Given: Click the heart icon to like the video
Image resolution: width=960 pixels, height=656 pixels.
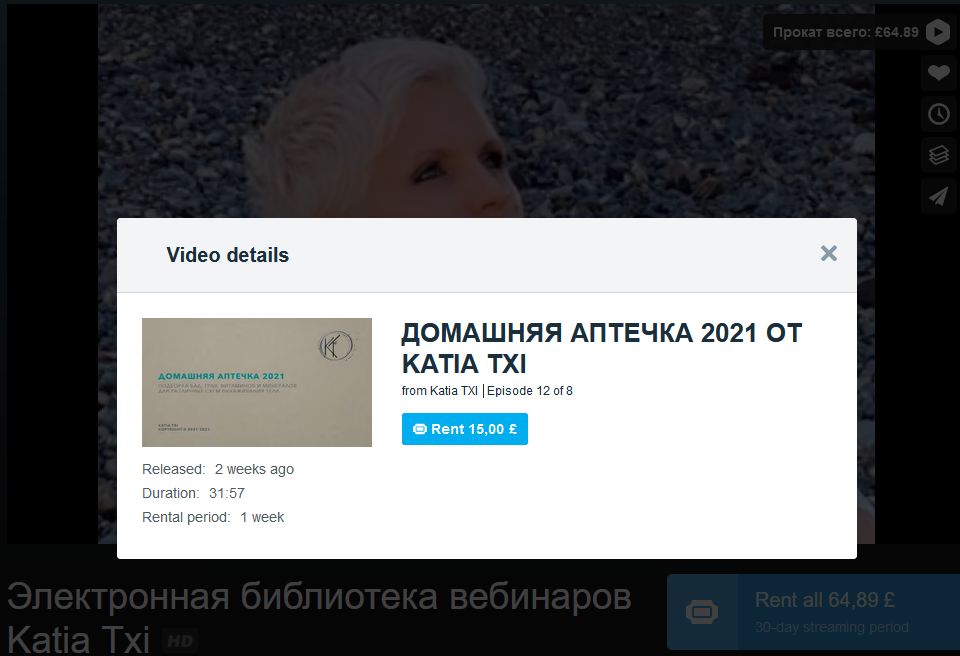Looking at the screenshot, I should [x=938, y=73].
